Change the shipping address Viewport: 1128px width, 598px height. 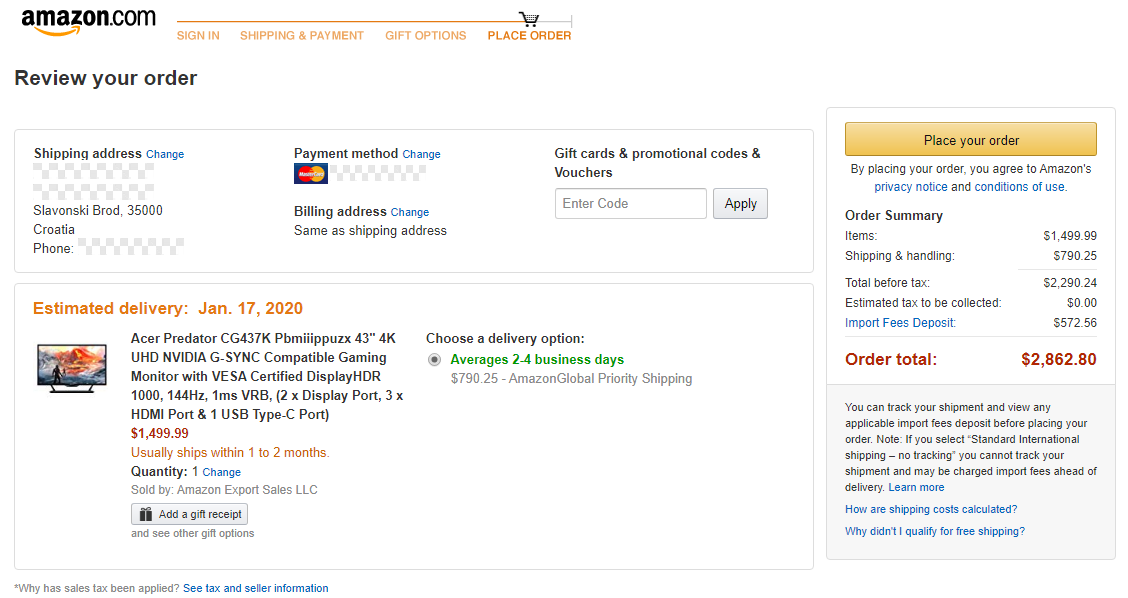165,154
